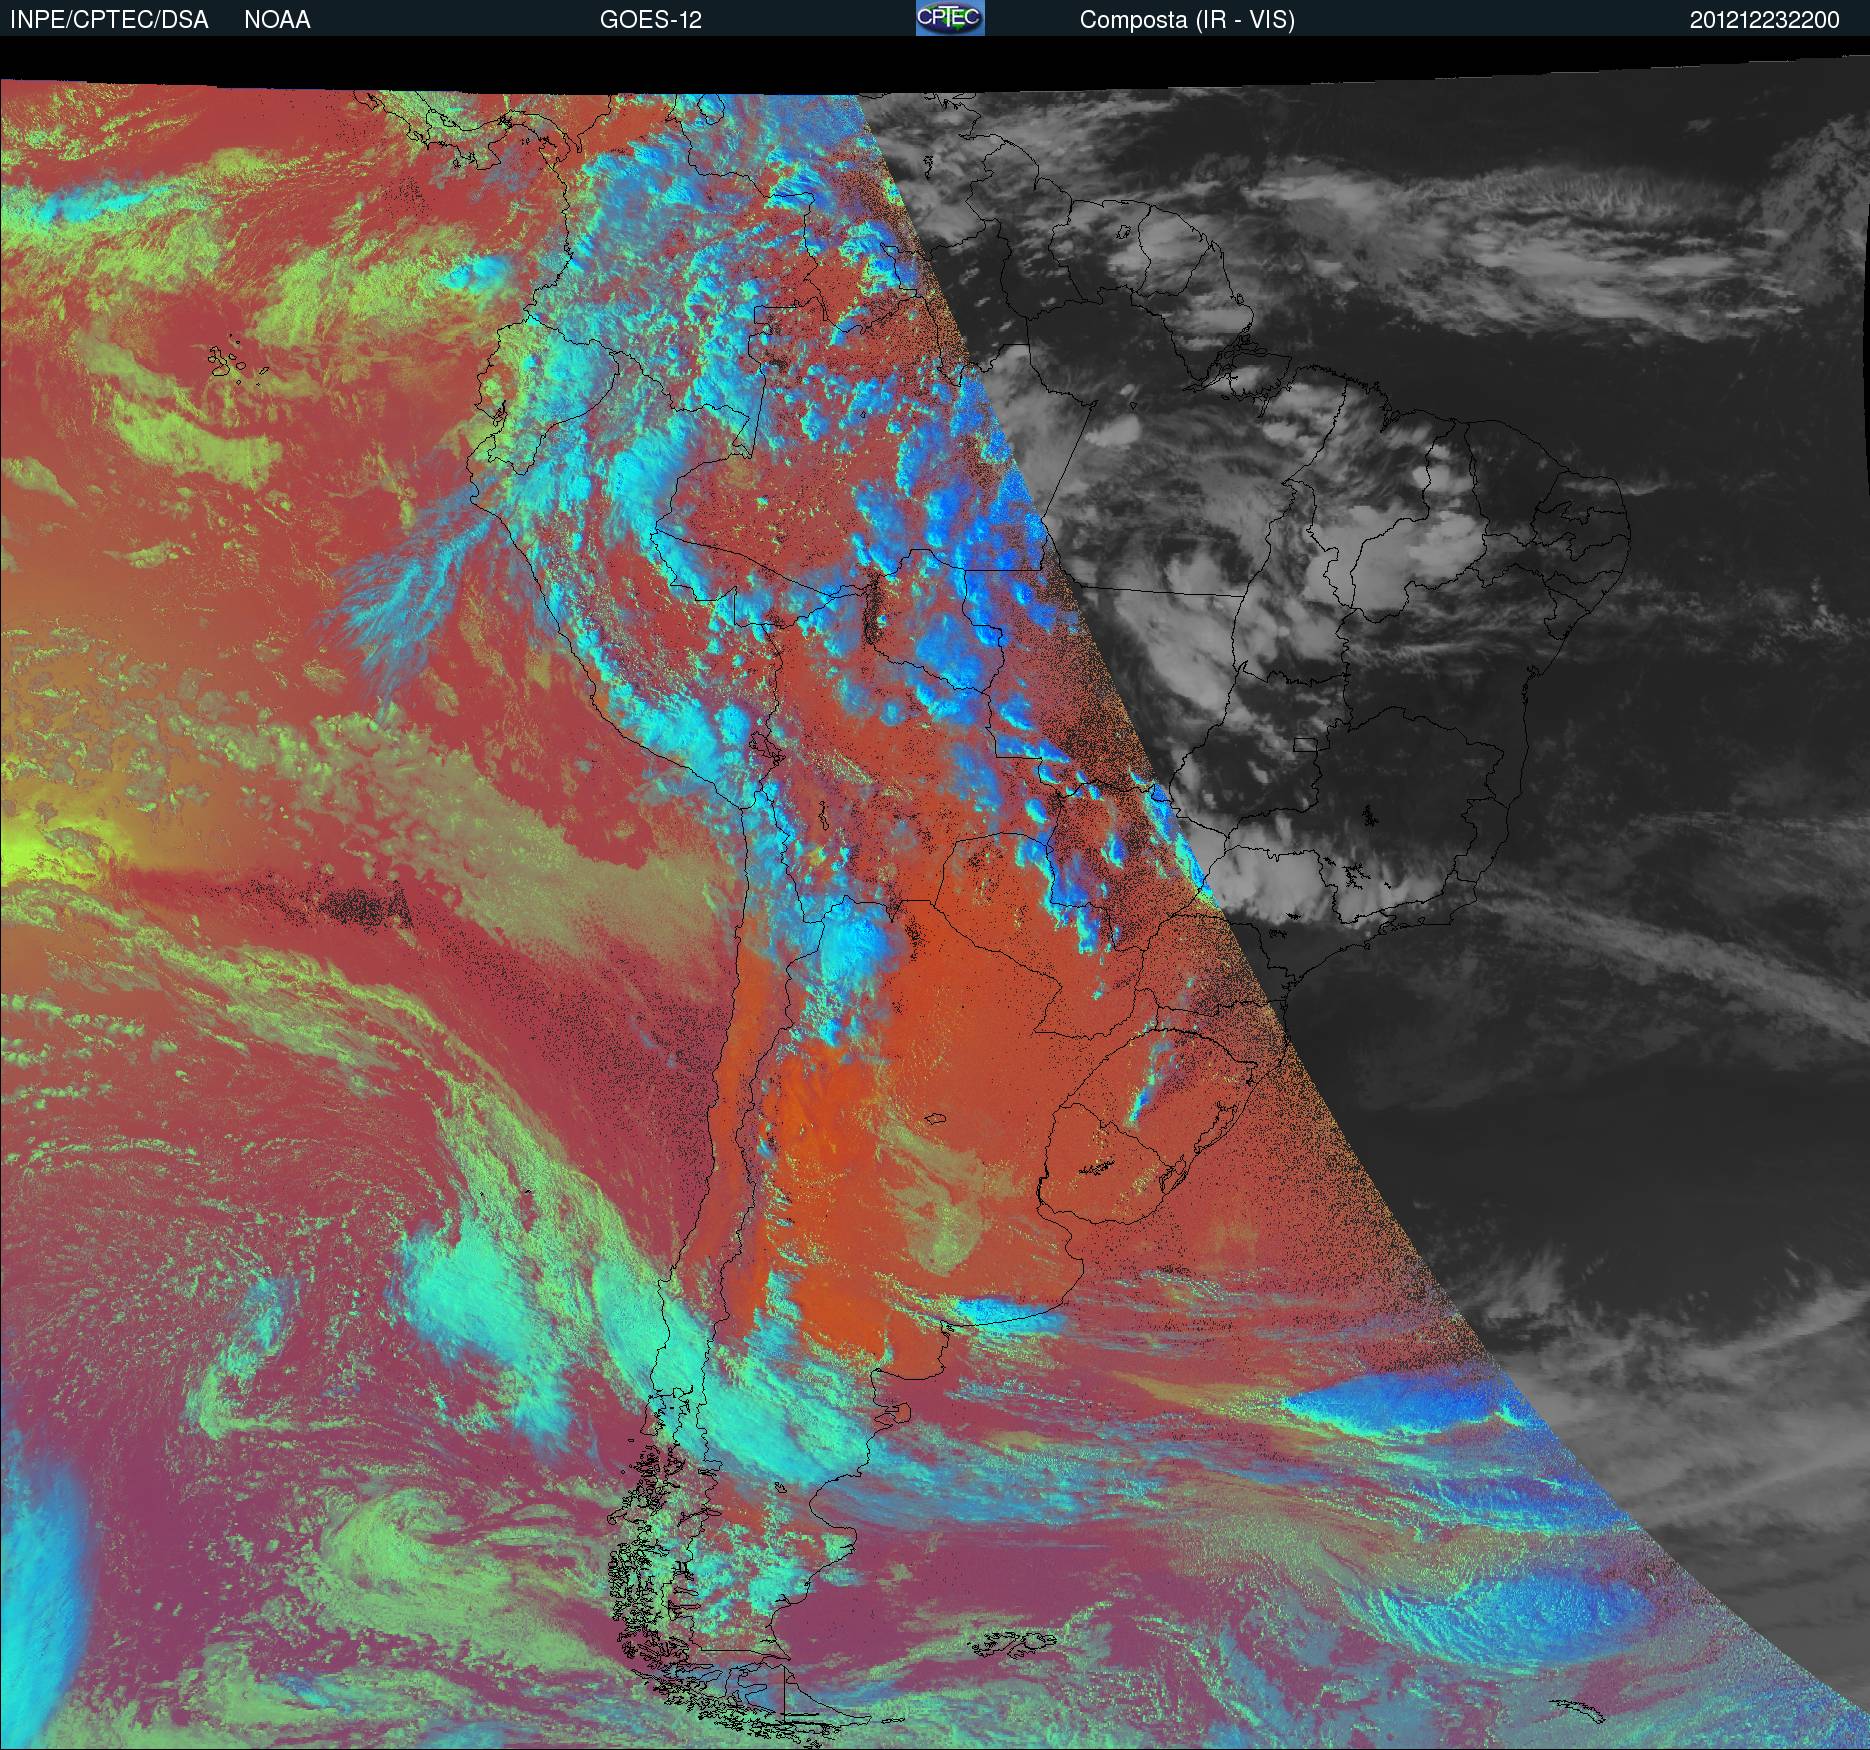The width and height of the screenshot is (1870, 1750).
Task: Click the GOES-12 satellite label
Action: (x=651, y=20)
